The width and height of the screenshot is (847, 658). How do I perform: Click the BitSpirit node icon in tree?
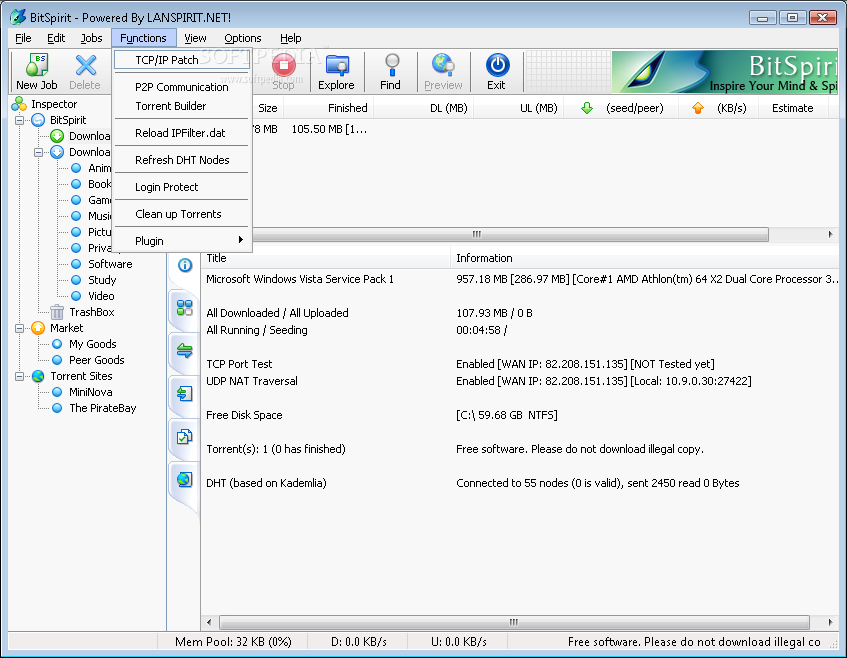pos(38,120)
